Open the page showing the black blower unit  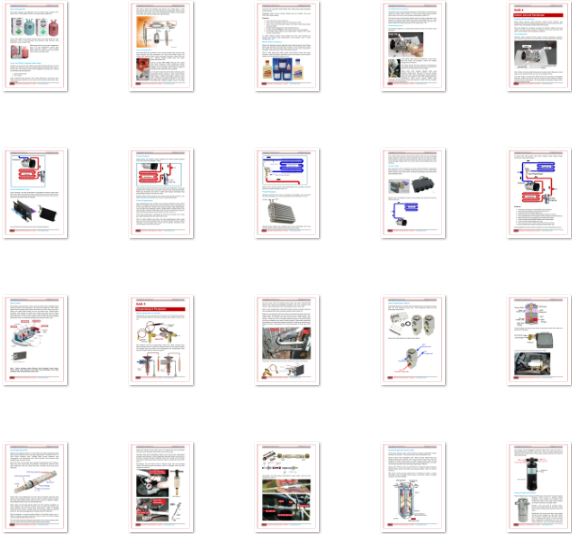pyautogui.click(x=413, y=193)
